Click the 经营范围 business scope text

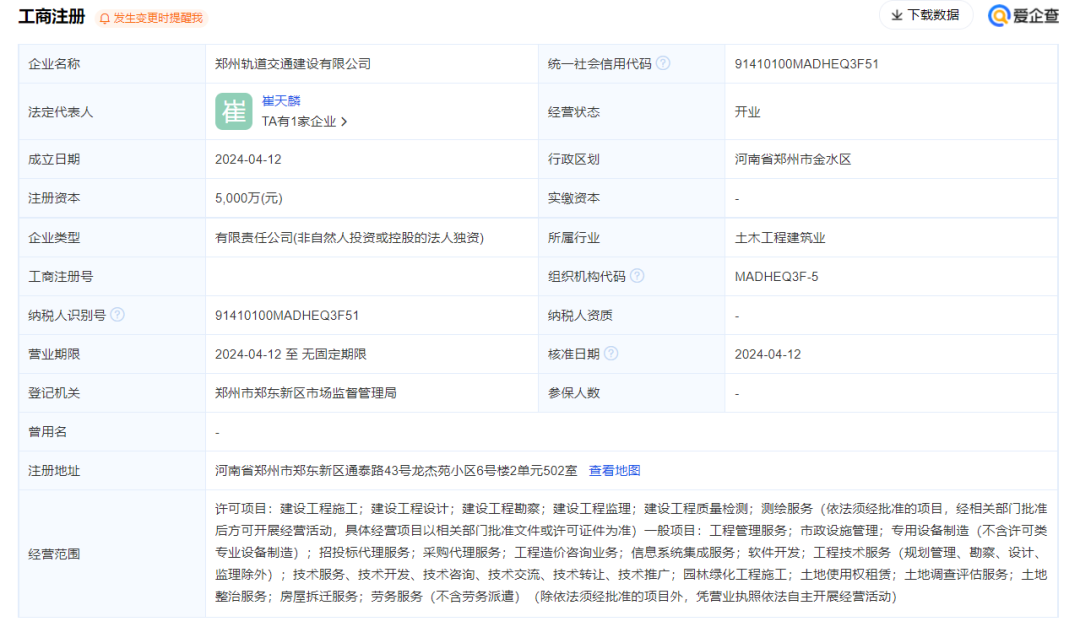[630, 552]
